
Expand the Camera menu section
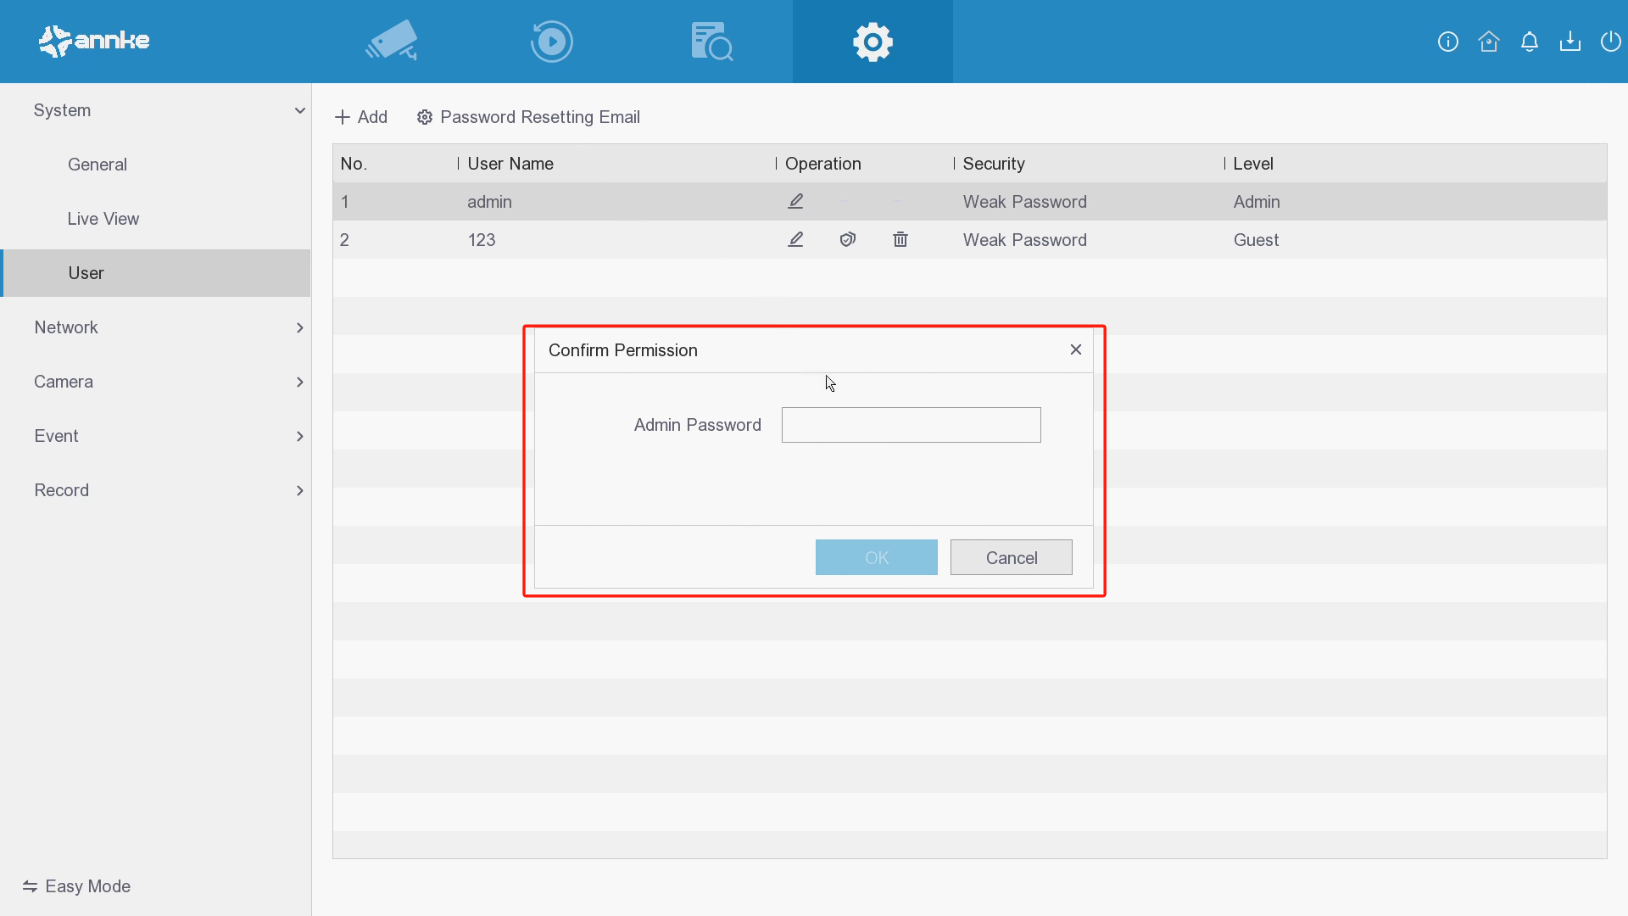299,382
